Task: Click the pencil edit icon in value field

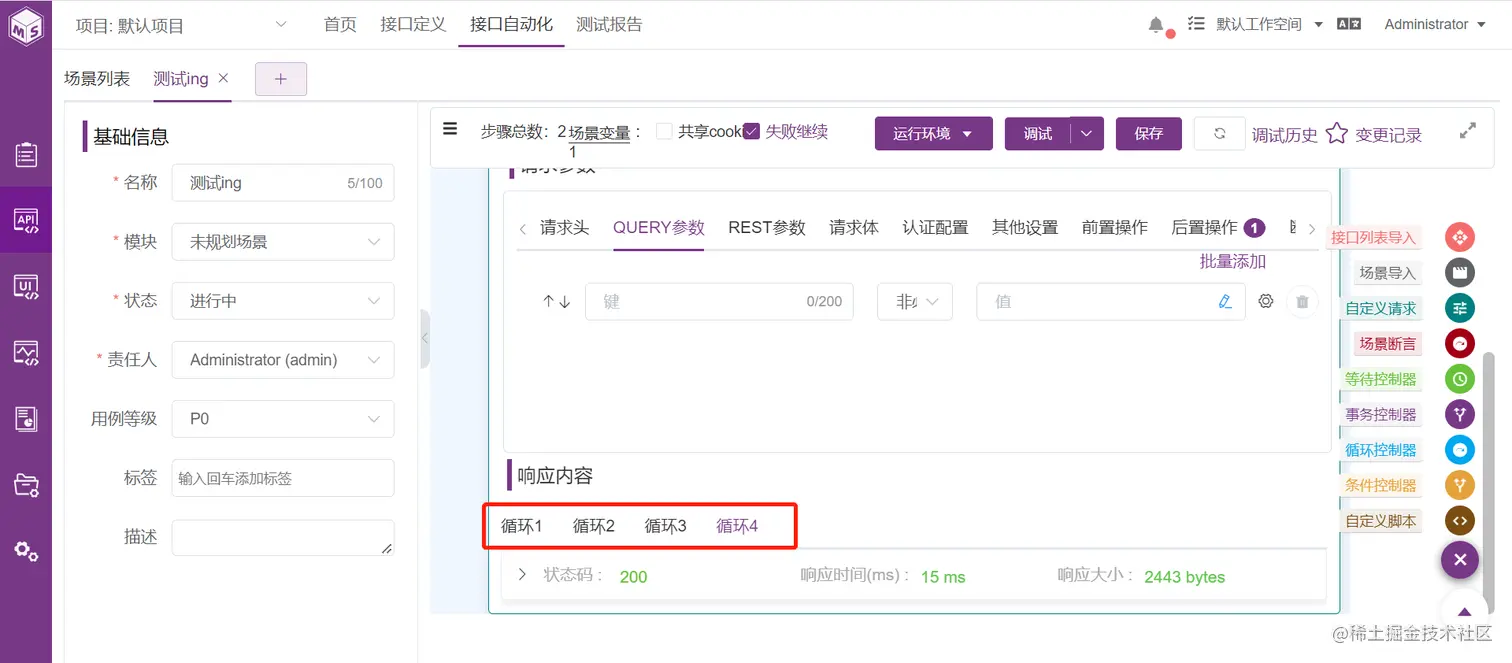Action: [1225, 301]
